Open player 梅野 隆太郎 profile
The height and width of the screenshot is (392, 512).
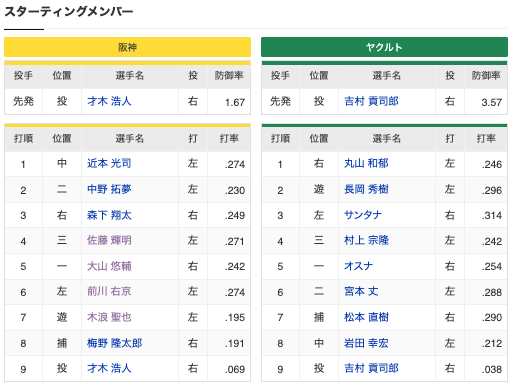pos(115,343)
